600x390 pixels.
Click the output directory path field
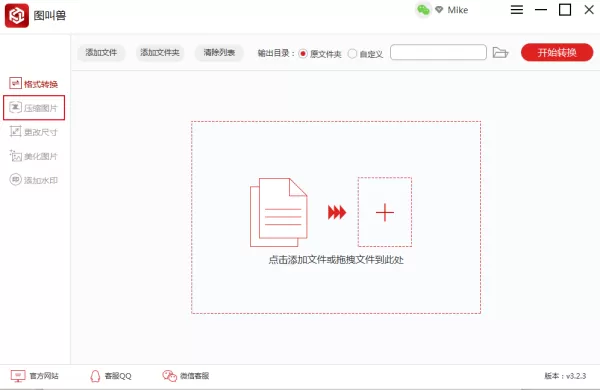pyautogui.click(x=438, y=52)
